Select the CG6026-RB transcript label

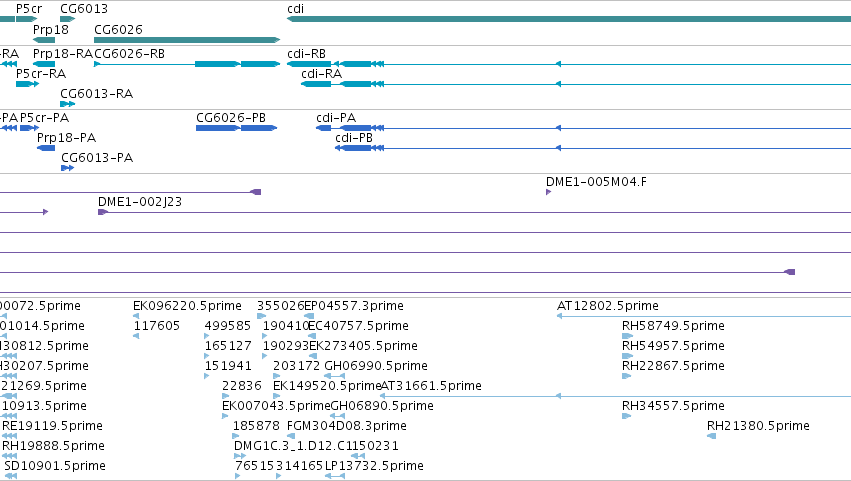tap(130, 54)
